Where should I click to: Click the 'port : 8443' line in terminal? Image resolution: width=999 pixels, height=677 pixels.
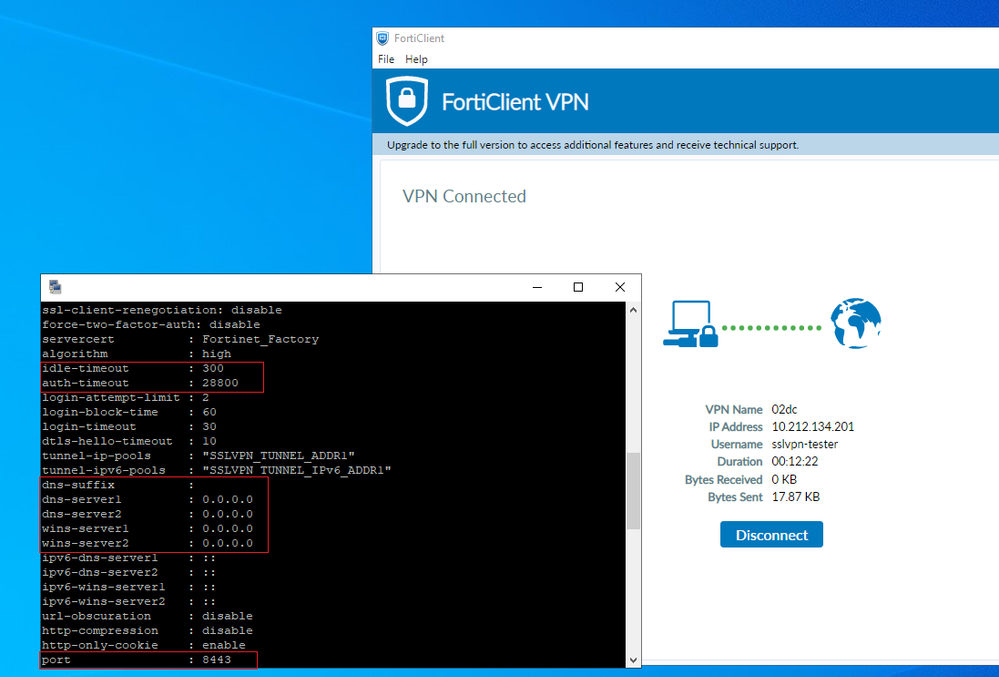(136, 660)
